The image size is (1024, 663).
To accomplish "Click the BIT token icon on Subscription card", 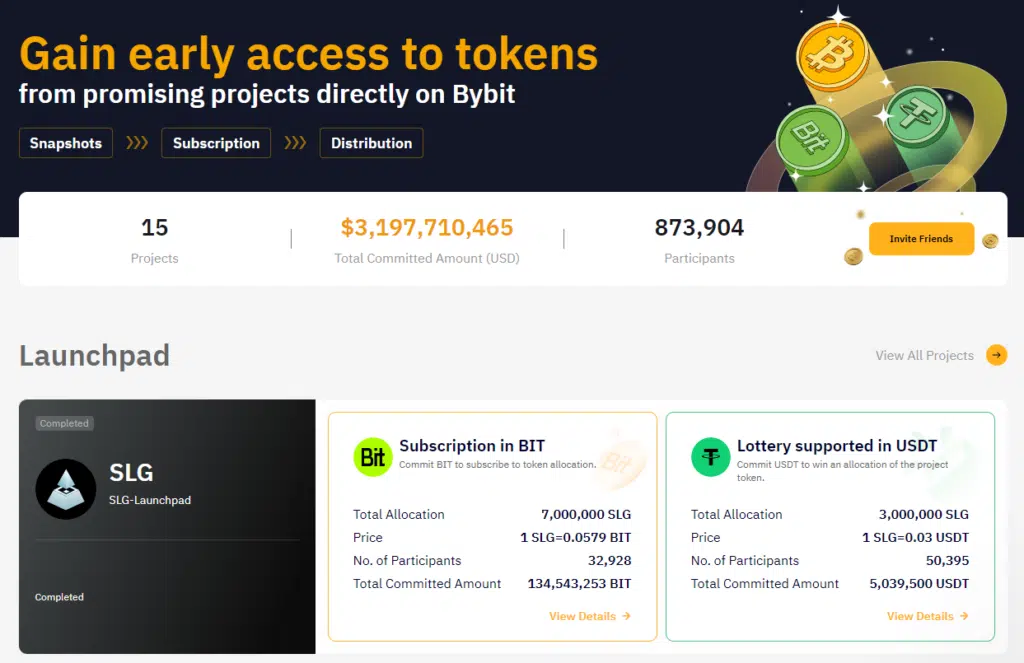I will click(x=371, y=456).
